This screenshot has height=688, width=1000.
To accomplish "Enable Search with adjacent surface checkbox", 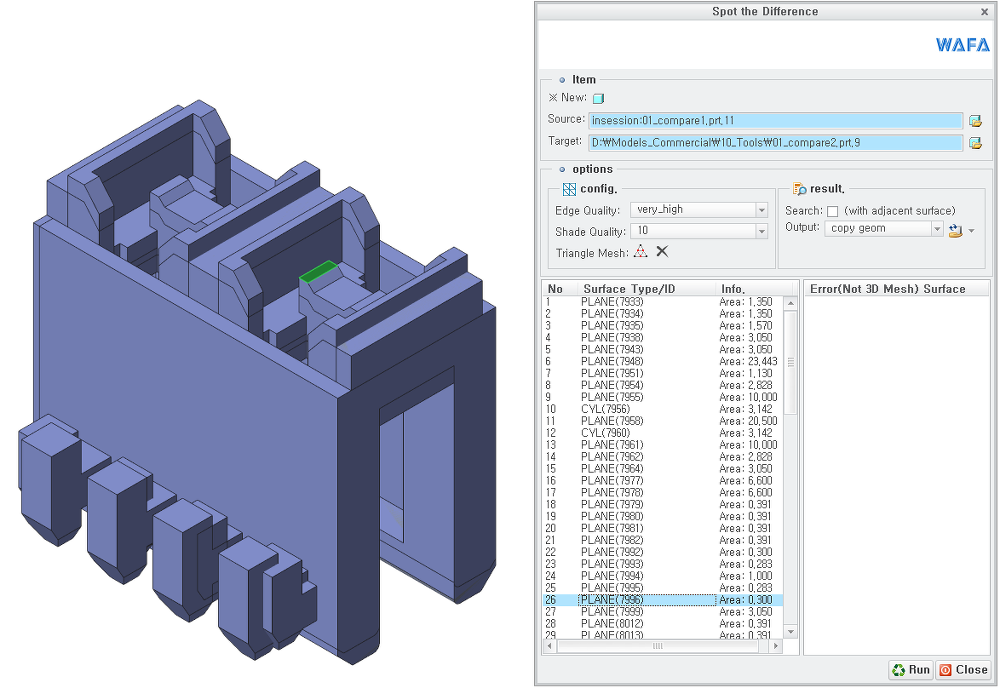I will click(832, 211).
